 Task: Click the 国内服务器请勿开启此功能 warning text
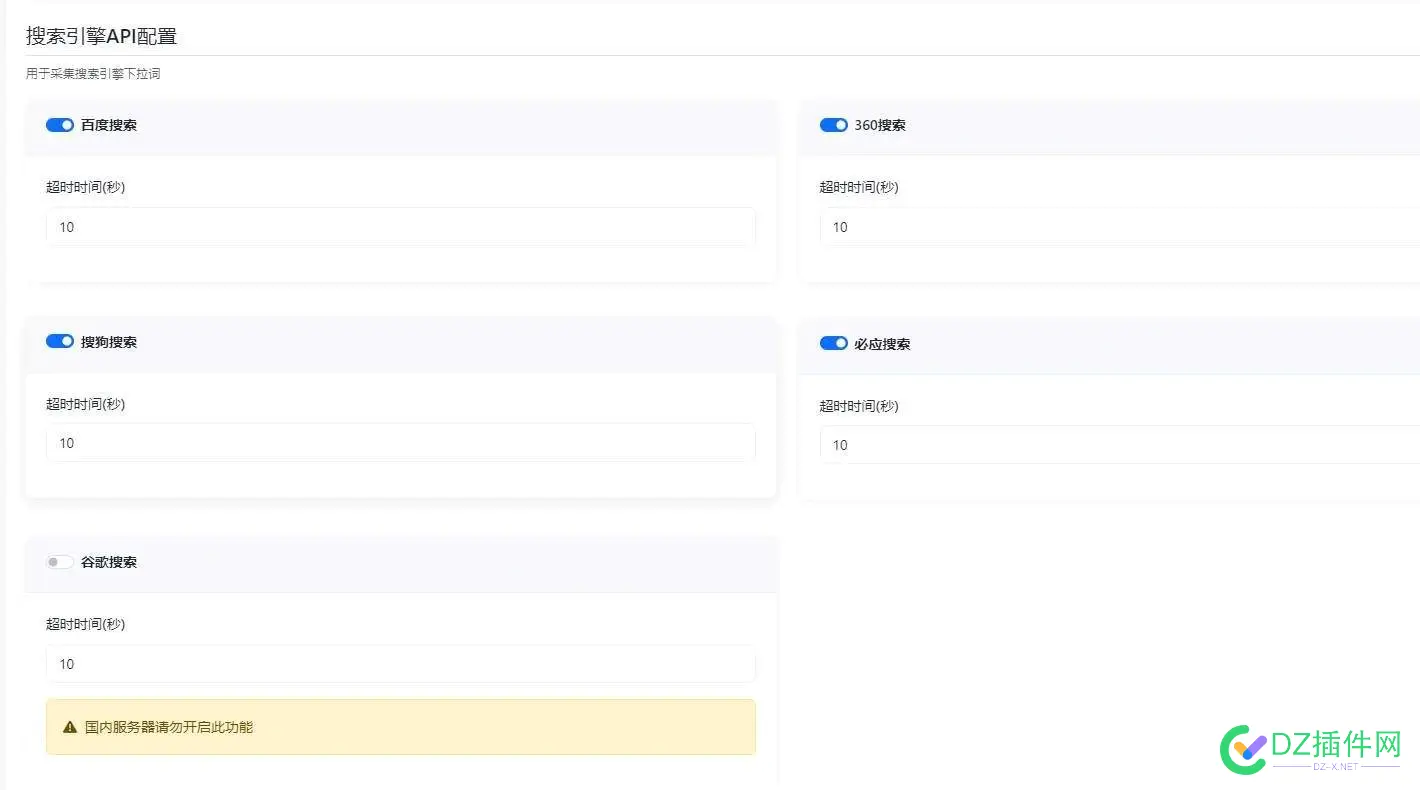tap(169, 727)
